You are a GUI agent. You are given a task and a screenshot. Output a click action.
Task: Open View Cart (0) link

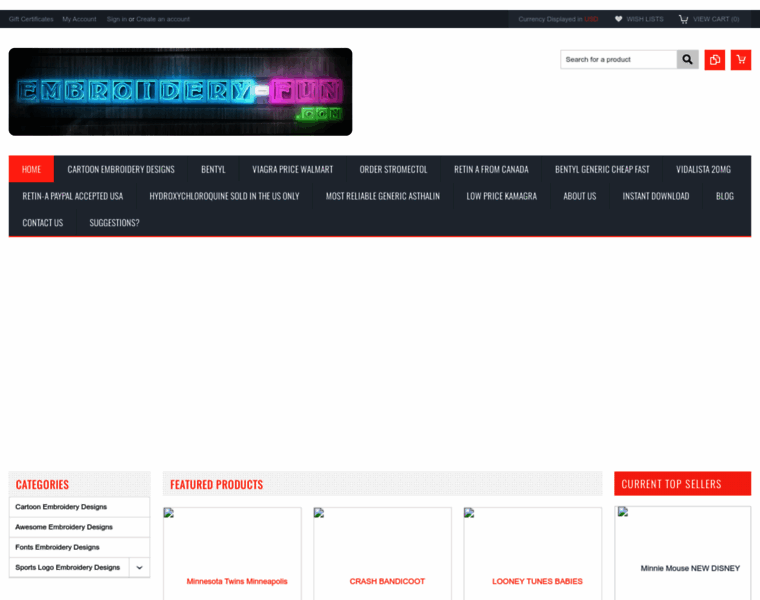click(716, 19)
